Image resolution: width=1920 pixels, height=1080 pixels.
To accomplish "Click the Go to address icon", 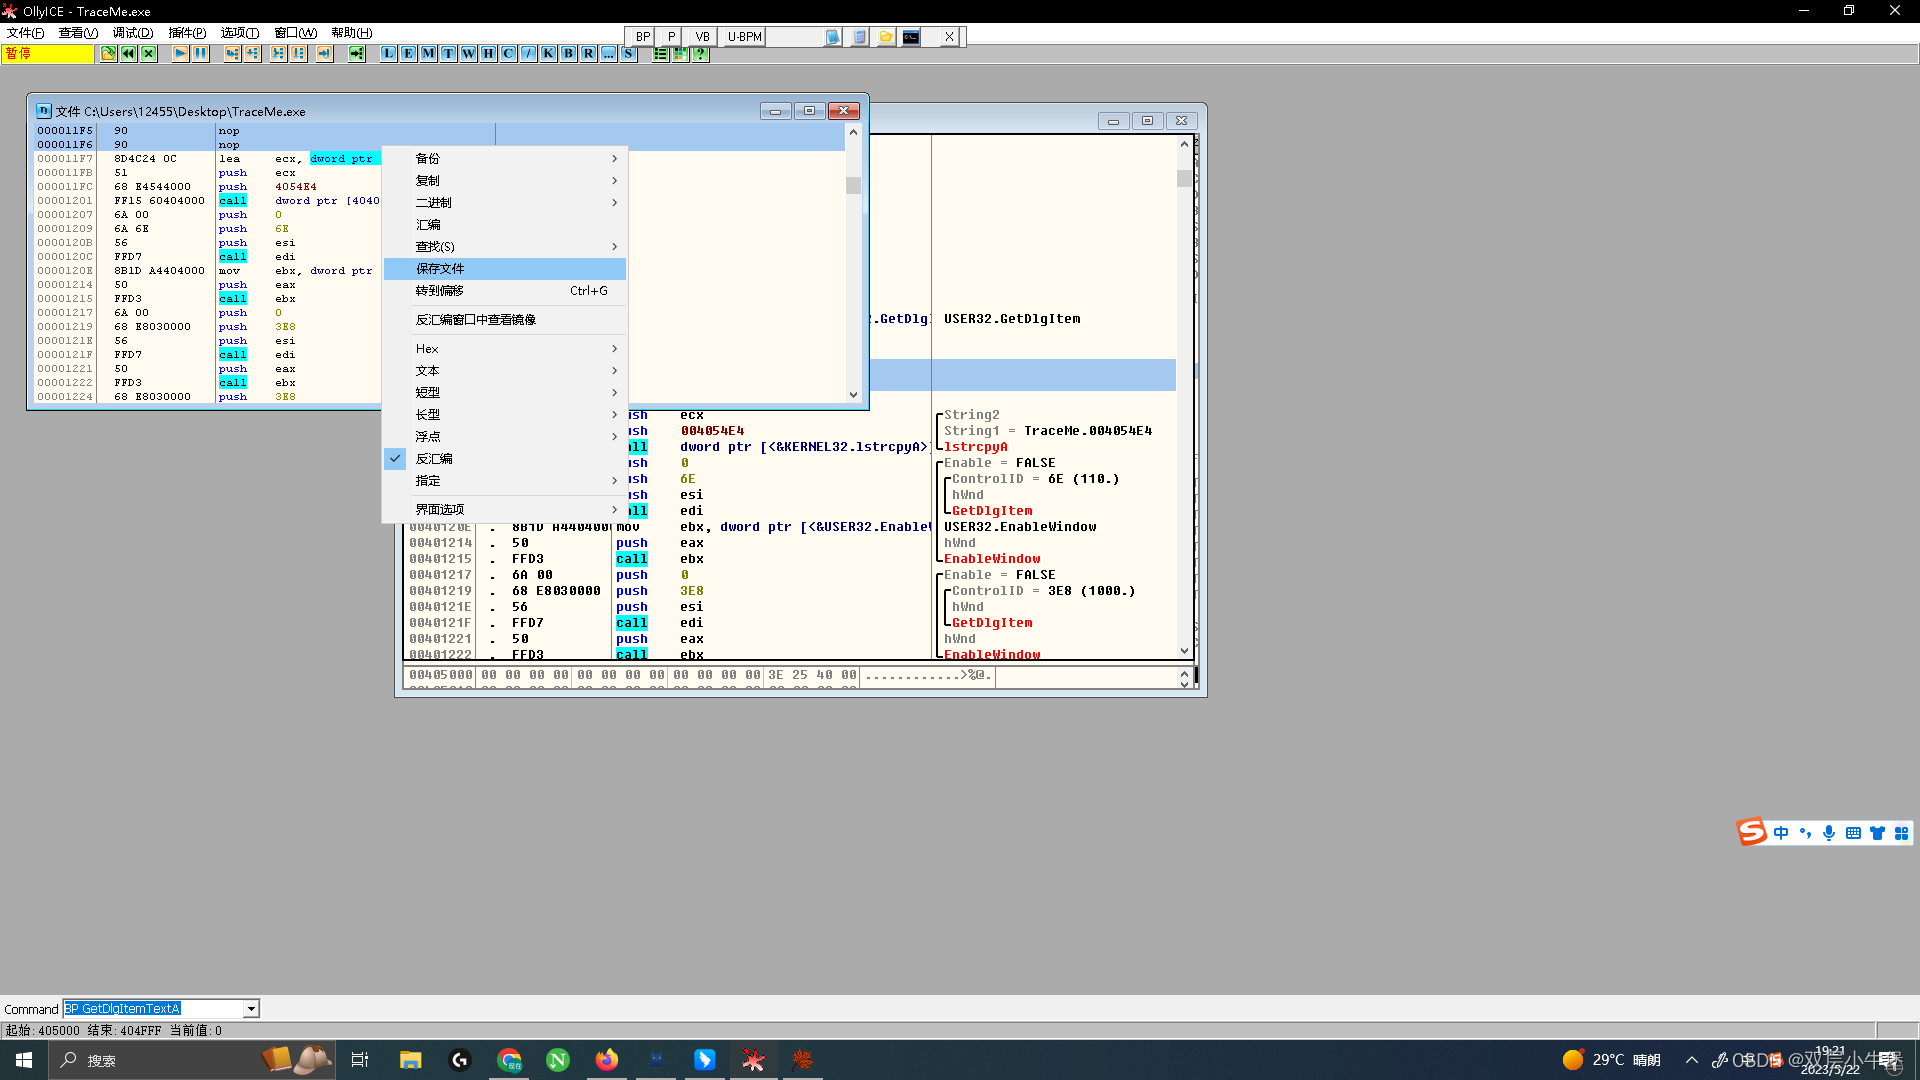I will (x=356, y=54).
